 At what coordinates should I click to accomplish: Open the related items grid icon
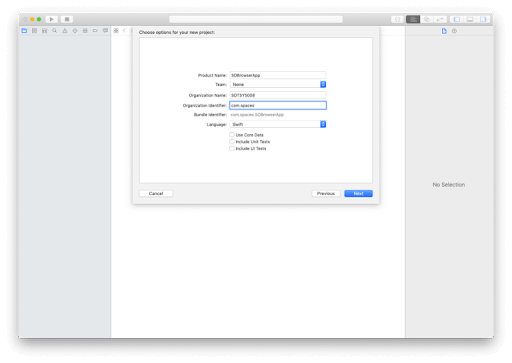[116, 31]
